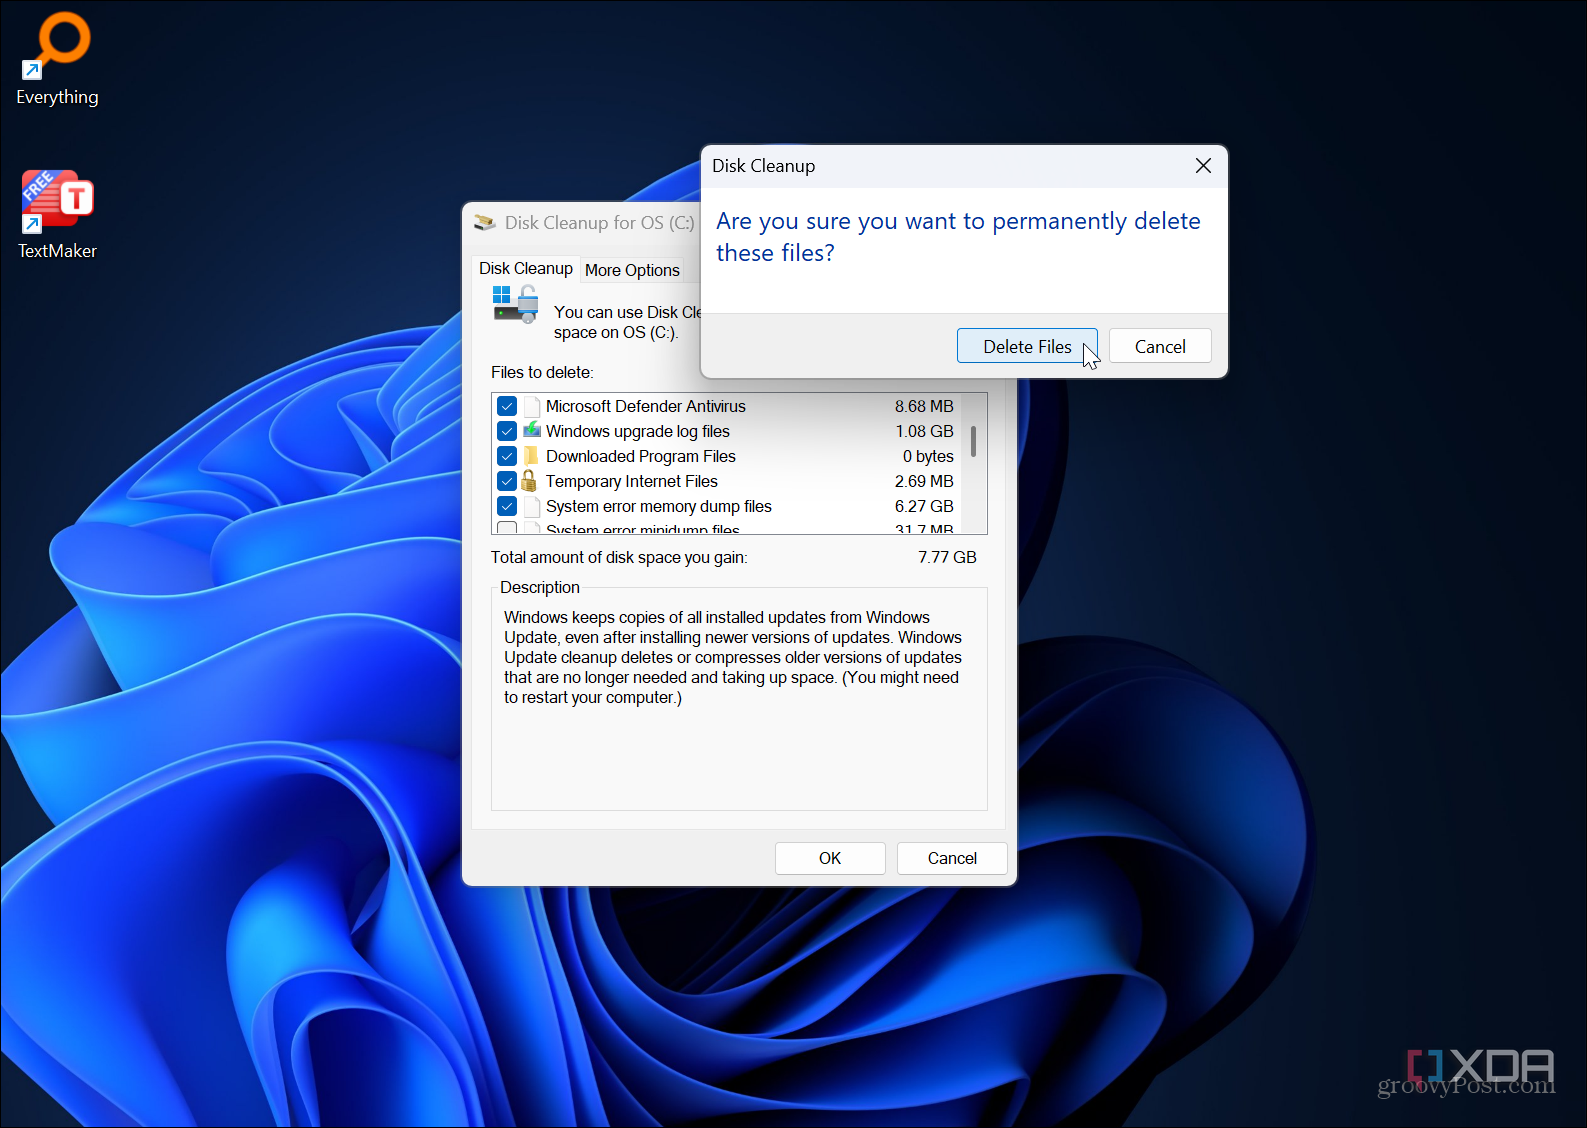
Task: Click the Temporary Internet Files lock icon
Action: 530,481
